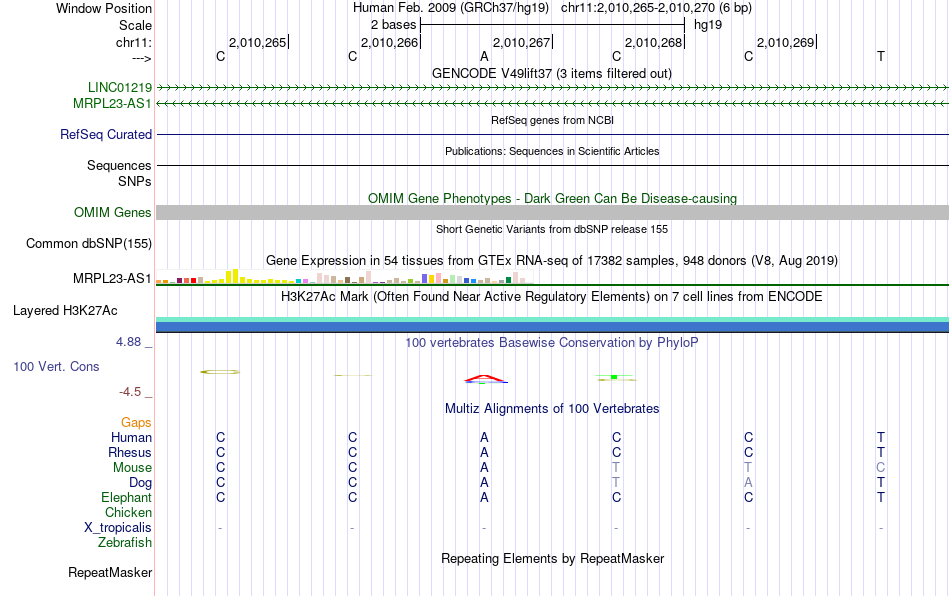Open Common dbSNP(155) track label
This screenshot has width=950, height=596.
pyautogui.click(x=89, y=243)
